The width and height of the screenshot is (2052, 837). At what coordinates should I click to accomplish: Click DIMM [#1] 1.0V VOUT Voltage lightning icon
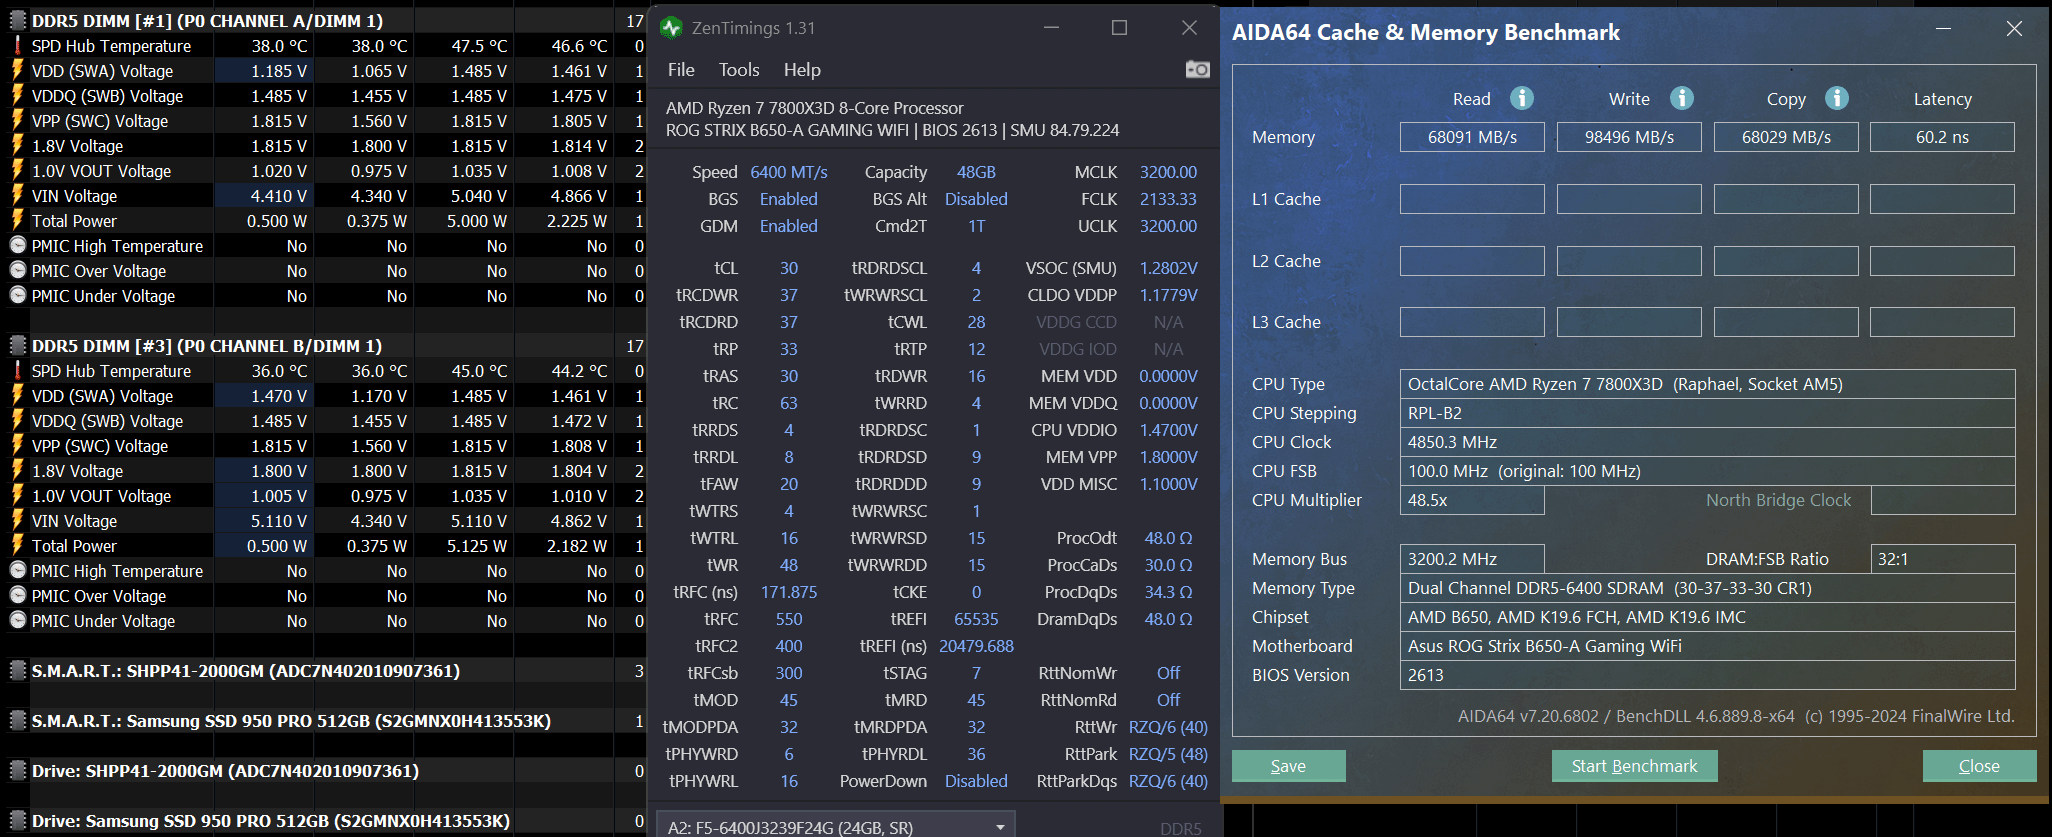pyautogui.click(x=17, y=171)
